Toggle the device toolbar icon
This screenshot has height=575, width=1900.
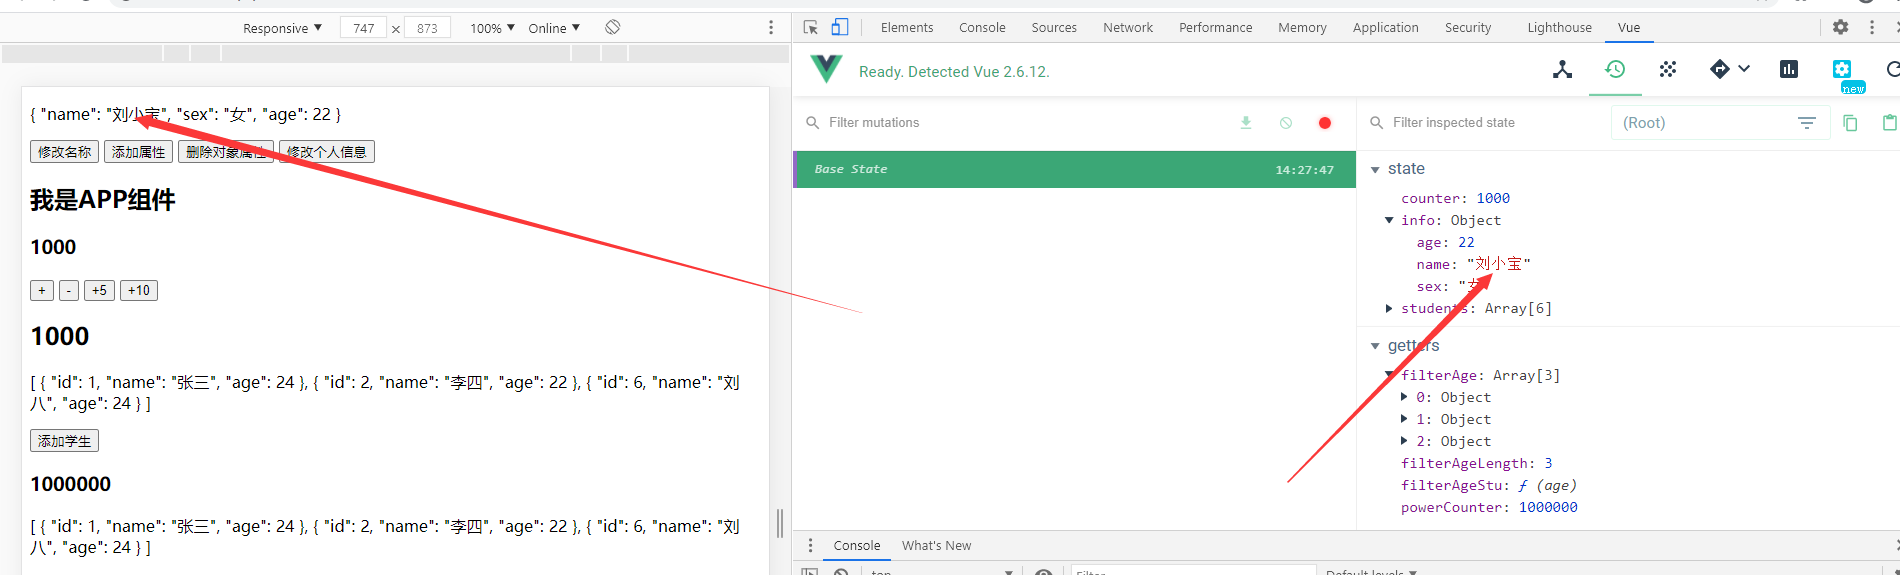pyautogui.click(x=840, y=27)
